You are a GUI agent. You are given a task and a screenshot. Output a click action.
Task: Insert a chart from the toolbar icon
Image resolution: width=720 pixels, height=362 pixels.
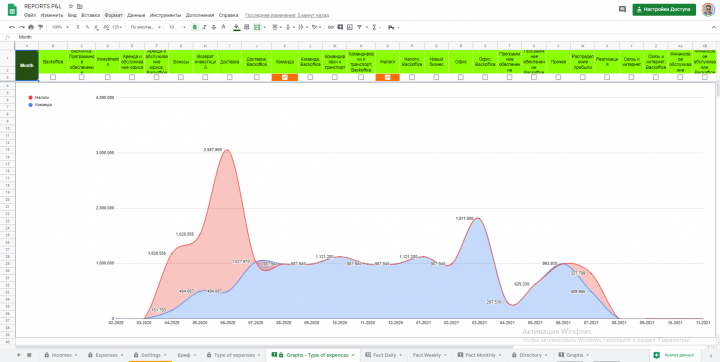(350, 28)
